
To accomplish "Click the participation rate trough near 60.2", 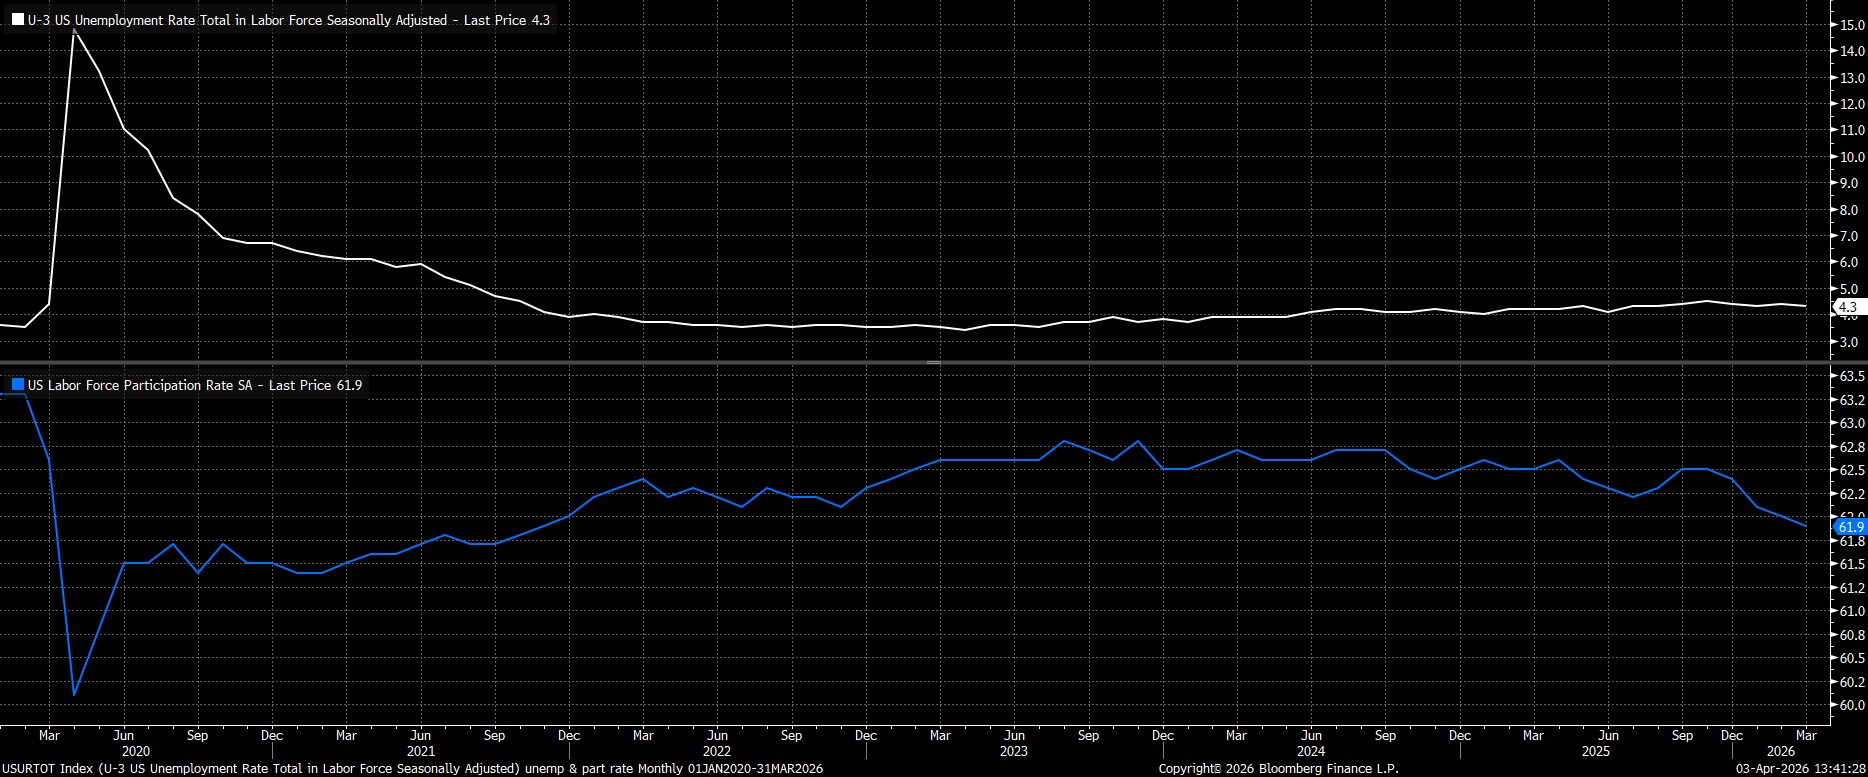I will 74,694.
